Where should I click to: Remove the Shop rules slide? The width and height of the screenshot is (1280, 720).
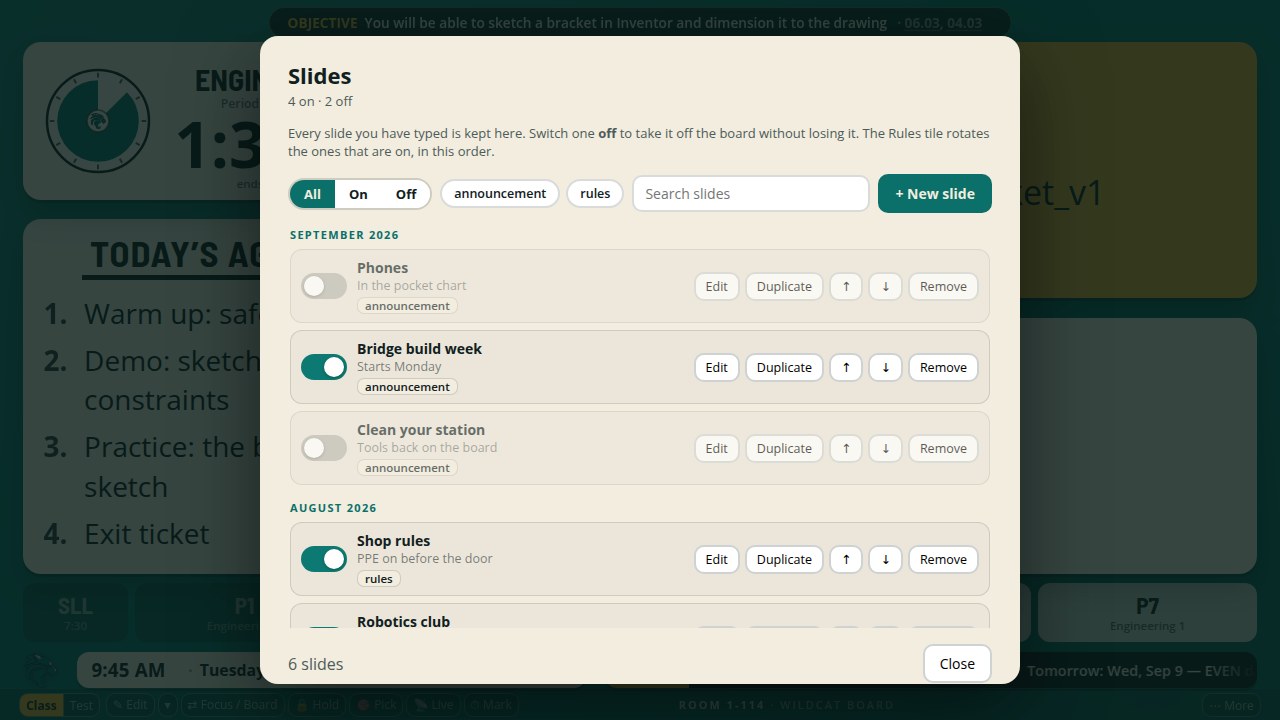click(943, 559)
